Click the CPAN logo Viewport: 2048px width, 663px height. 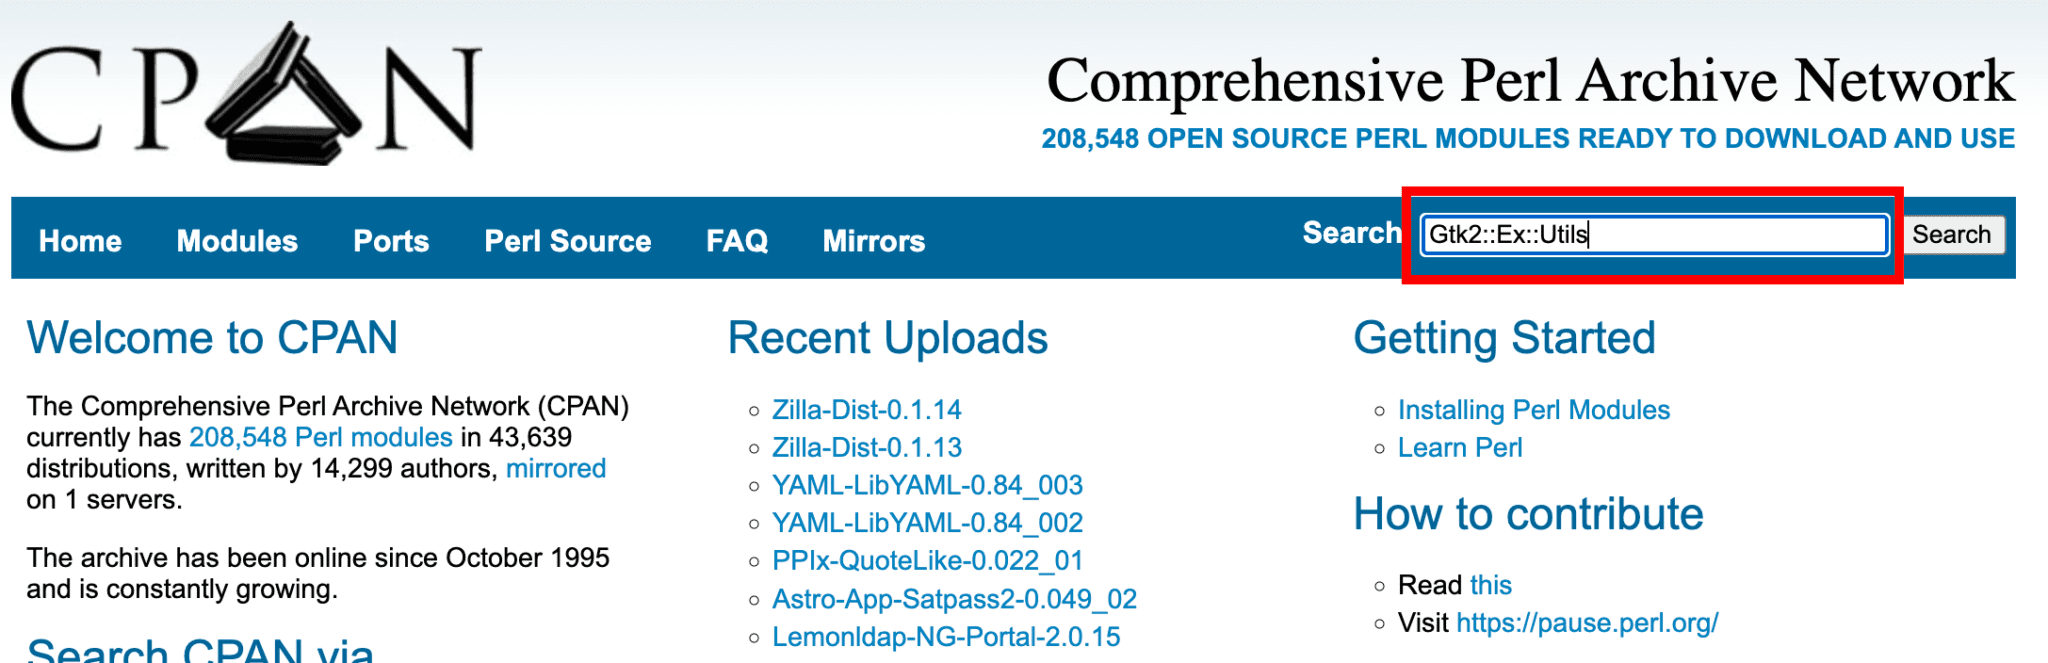coord(246,95)
